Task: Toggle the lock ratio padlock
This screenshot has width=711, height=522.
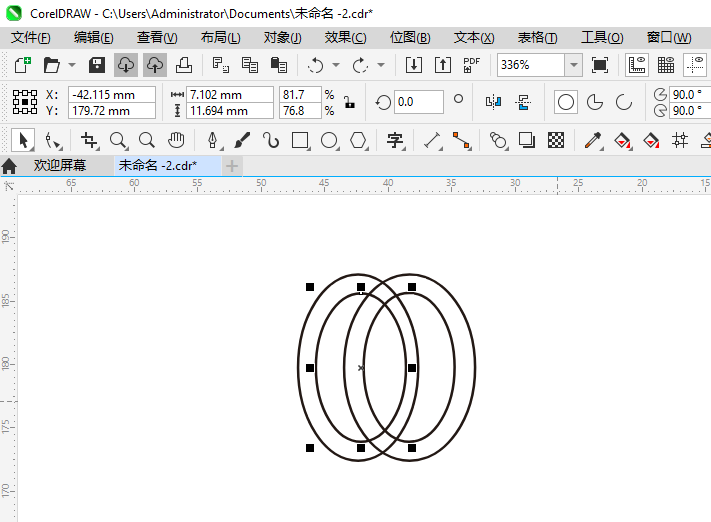Action: point(349,102)
